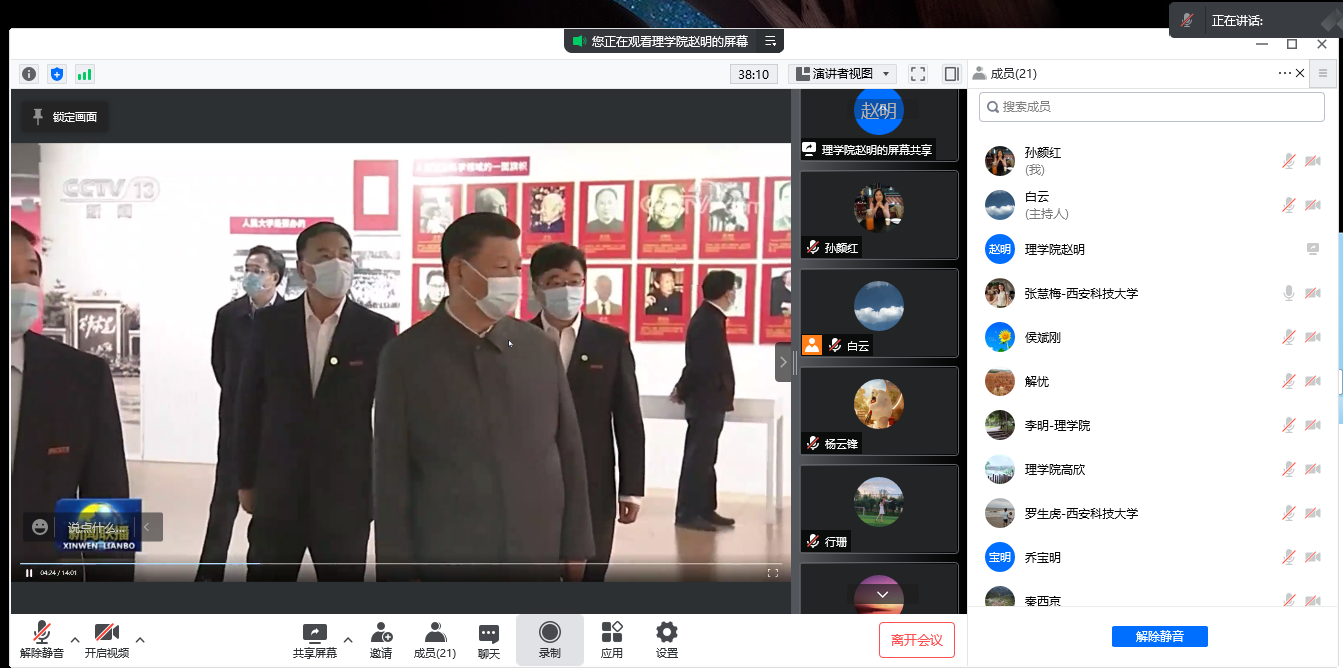Click the blue 解除静音 button in members panel
The image size is (1343, 668).
tap(1160, 636)
